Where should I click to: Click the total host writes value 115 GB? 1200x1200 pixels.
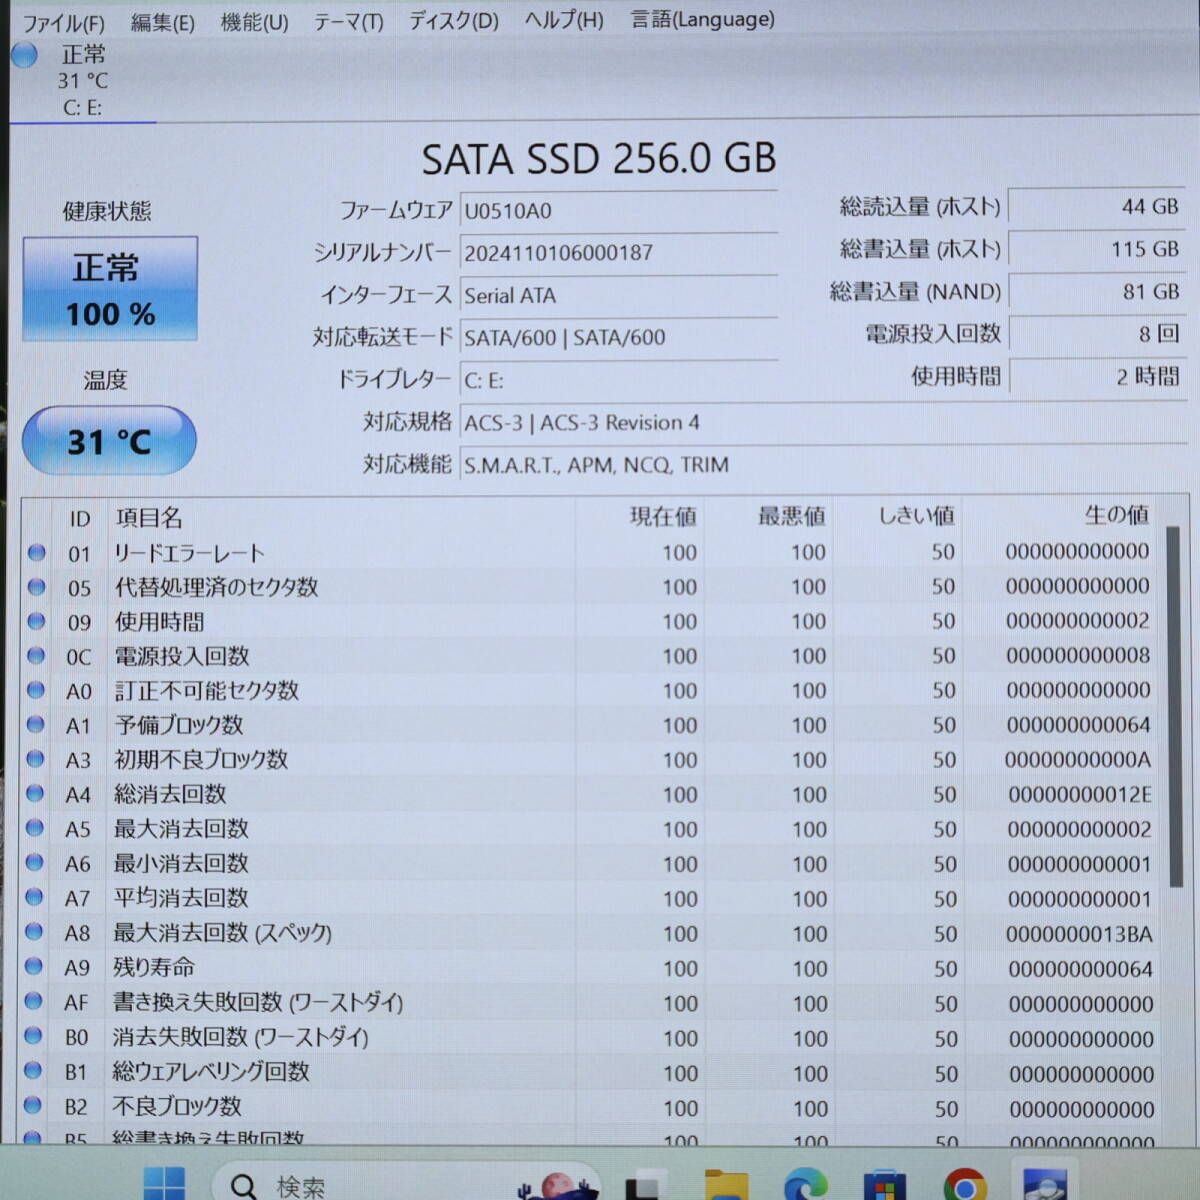[1097, 248]
